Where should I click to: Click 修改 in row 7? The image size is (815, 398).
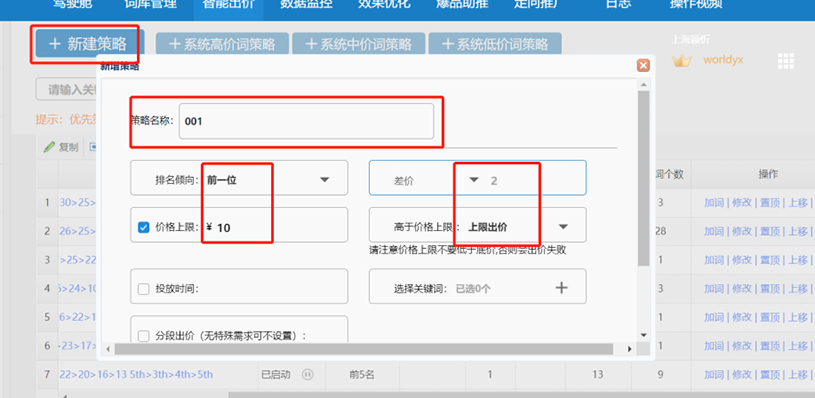pyautogui.click(x=741, y=374)
